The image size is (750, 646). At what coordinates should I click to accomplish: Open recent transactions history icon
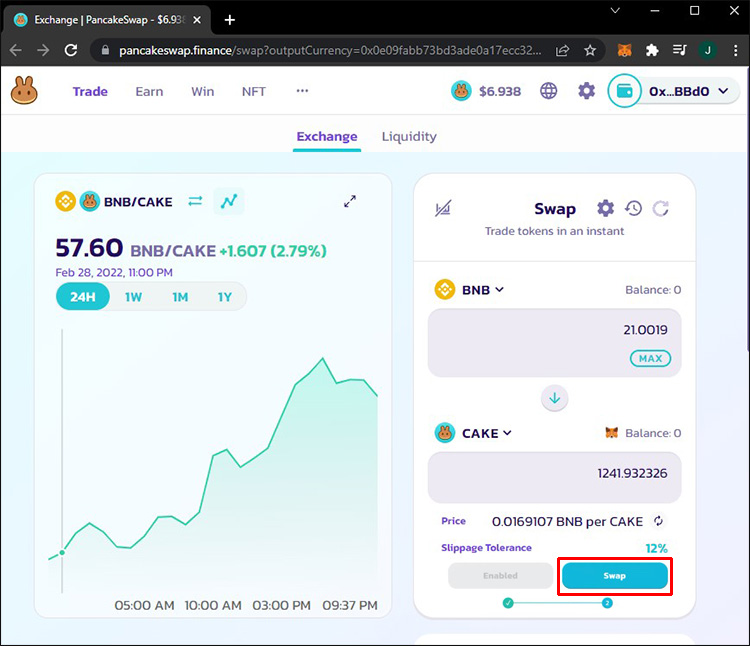633,208
